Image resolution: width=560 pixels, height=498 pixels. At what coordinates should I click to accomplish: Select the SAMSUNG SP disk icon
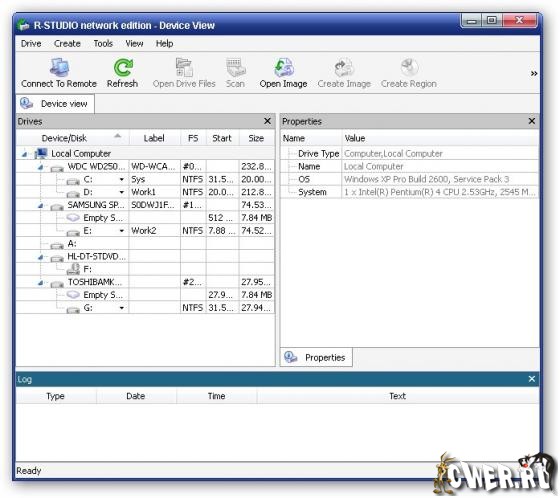(57, 206)
